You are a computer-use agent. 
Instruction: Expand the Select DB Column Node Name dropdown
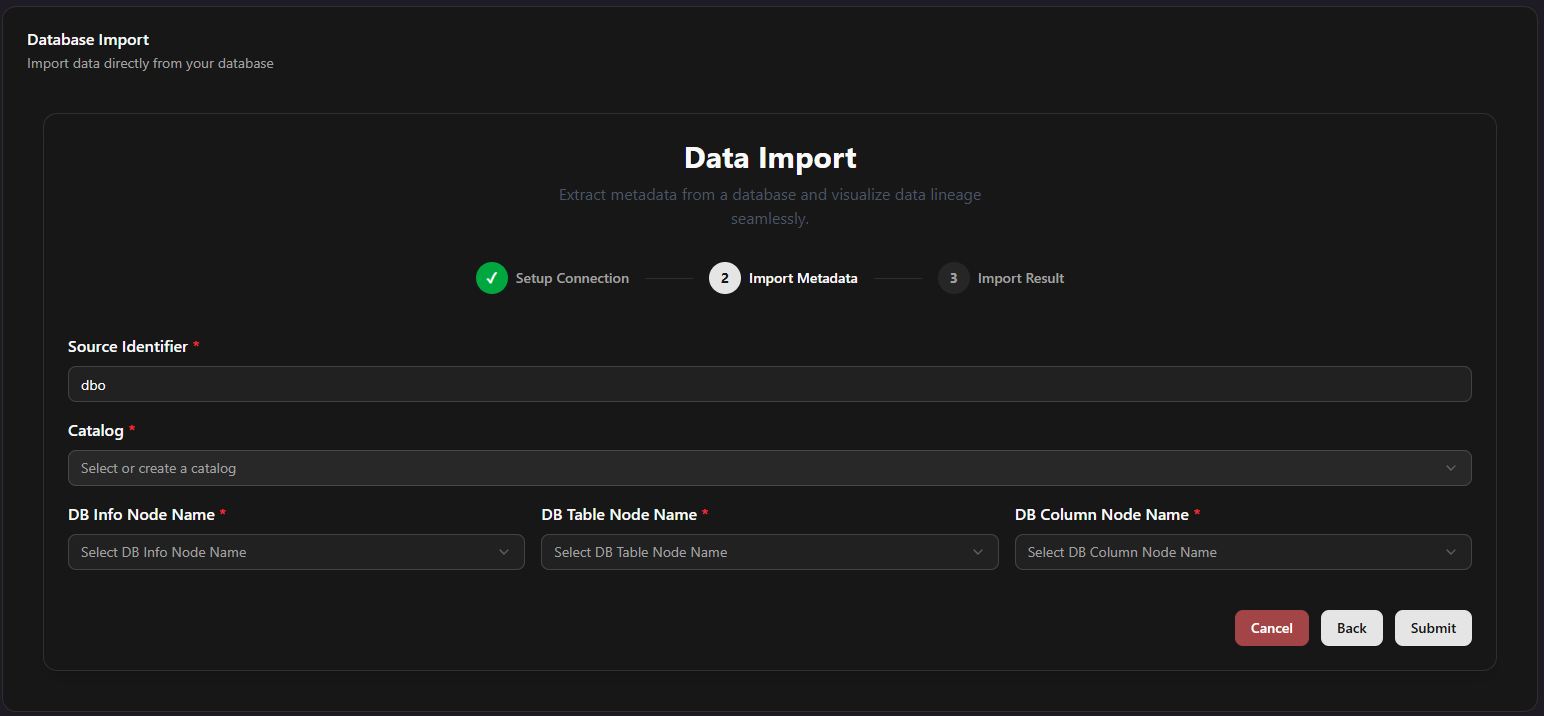[1243, 552]
